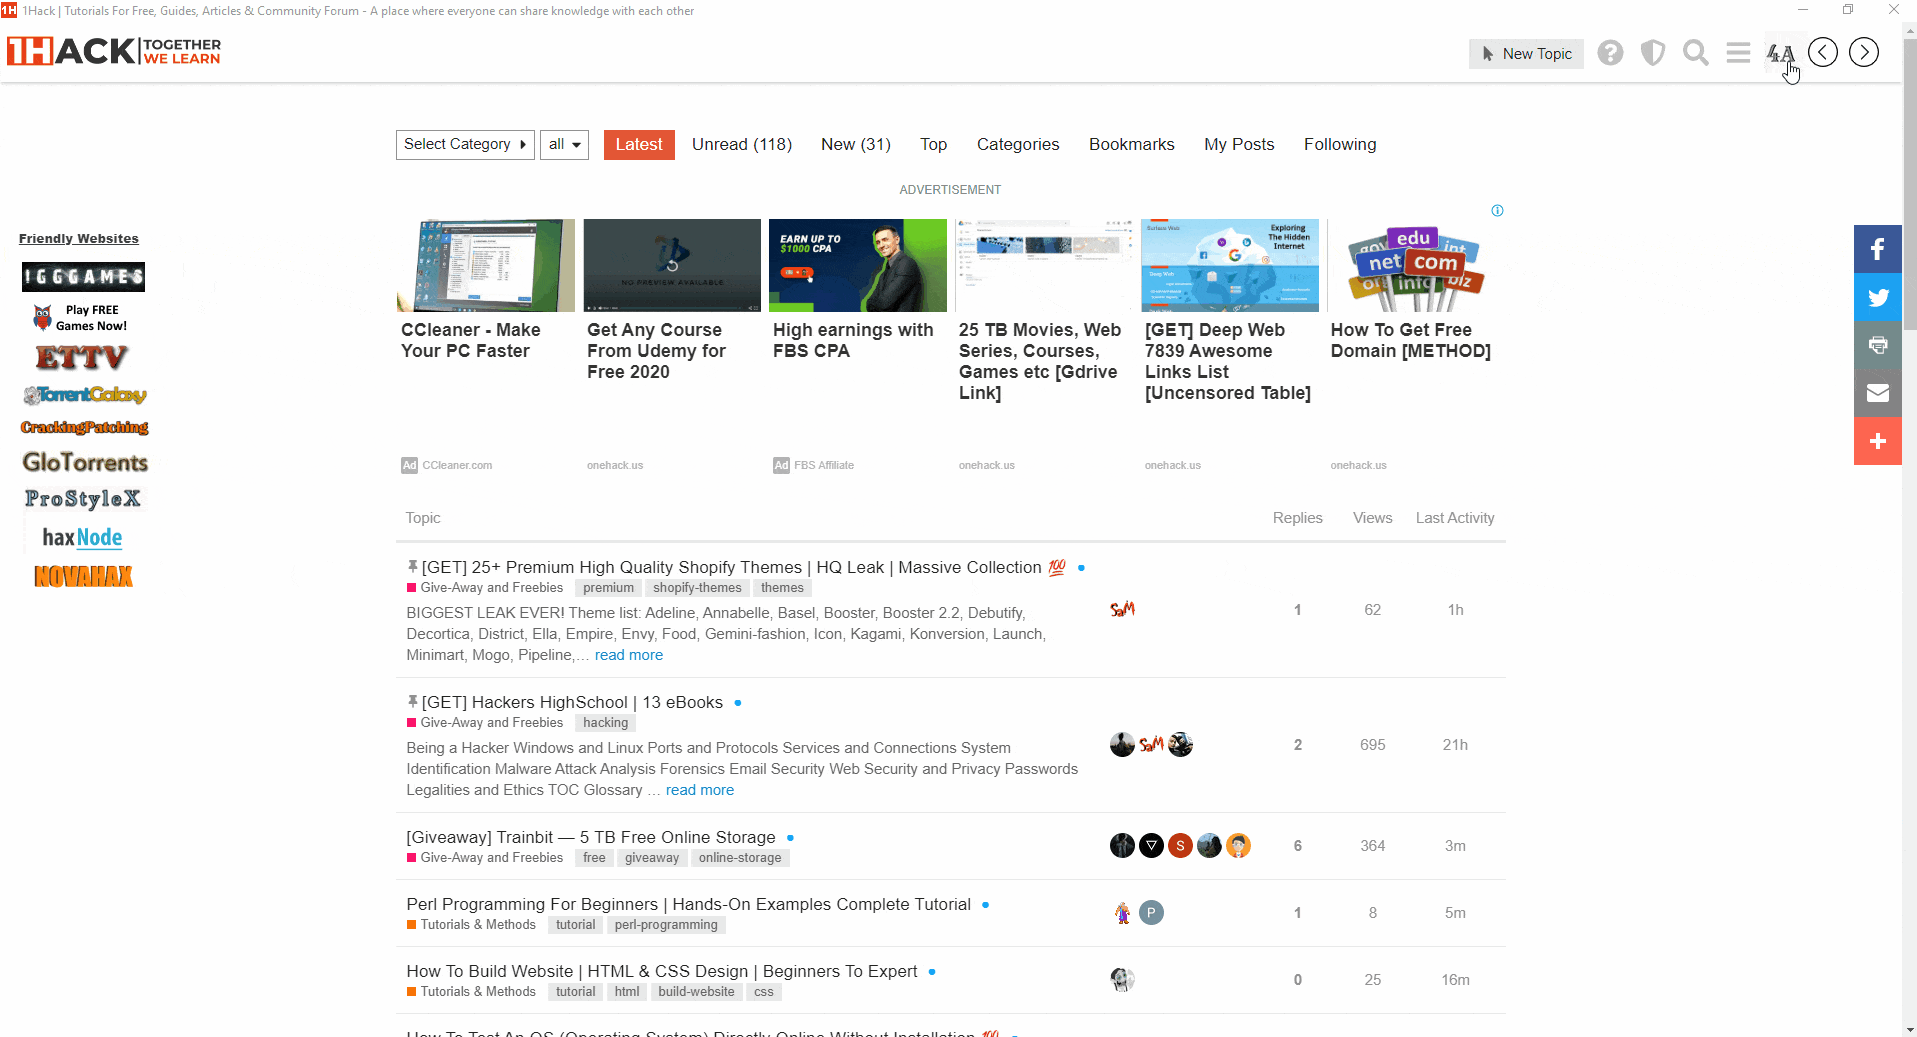Image resolution: width=1917 pixels, height=1037 pixels.
Task: Open GloTorrents logo link
Action: [85, 462]
